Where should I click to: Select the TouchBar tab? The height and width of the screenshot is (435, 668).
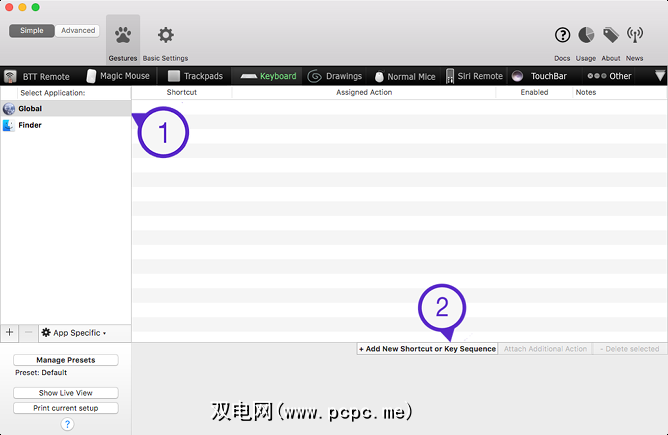click(x=539, y=76)
